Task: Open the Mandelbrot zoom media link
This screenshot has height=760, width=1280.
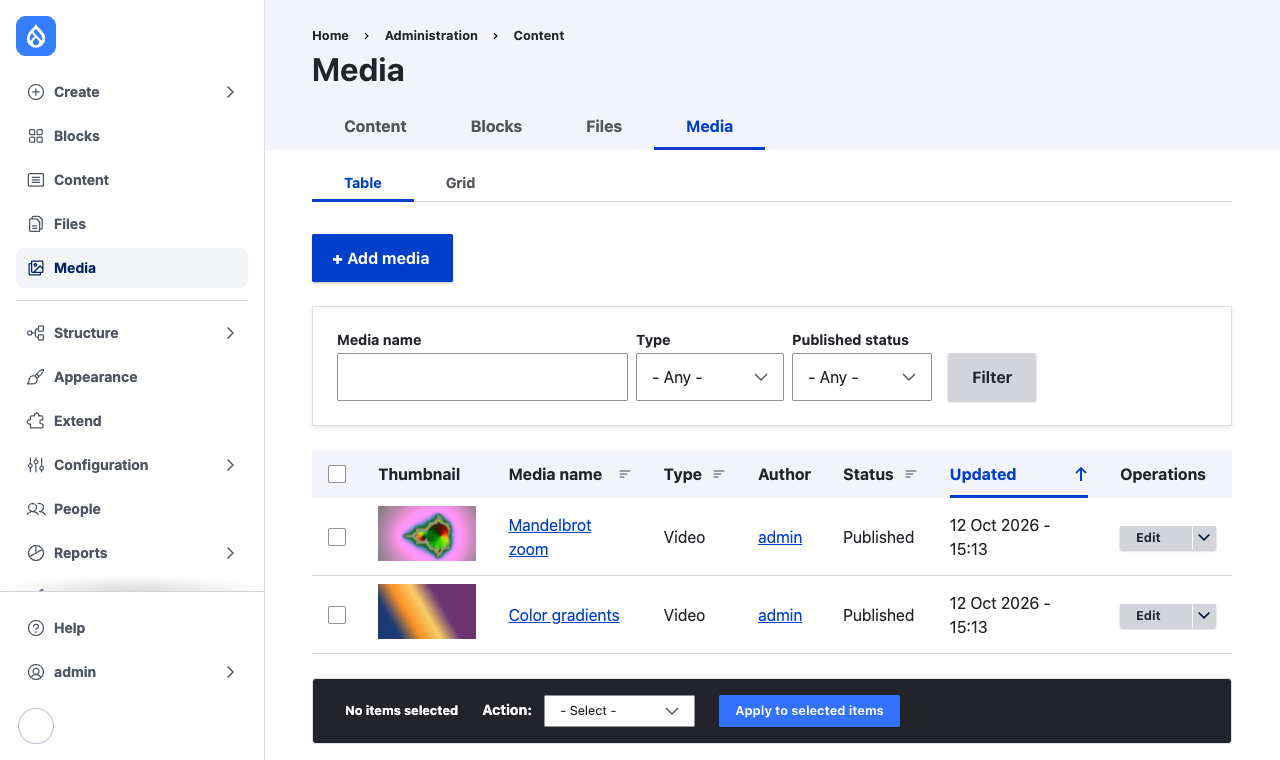Action: 550,537
